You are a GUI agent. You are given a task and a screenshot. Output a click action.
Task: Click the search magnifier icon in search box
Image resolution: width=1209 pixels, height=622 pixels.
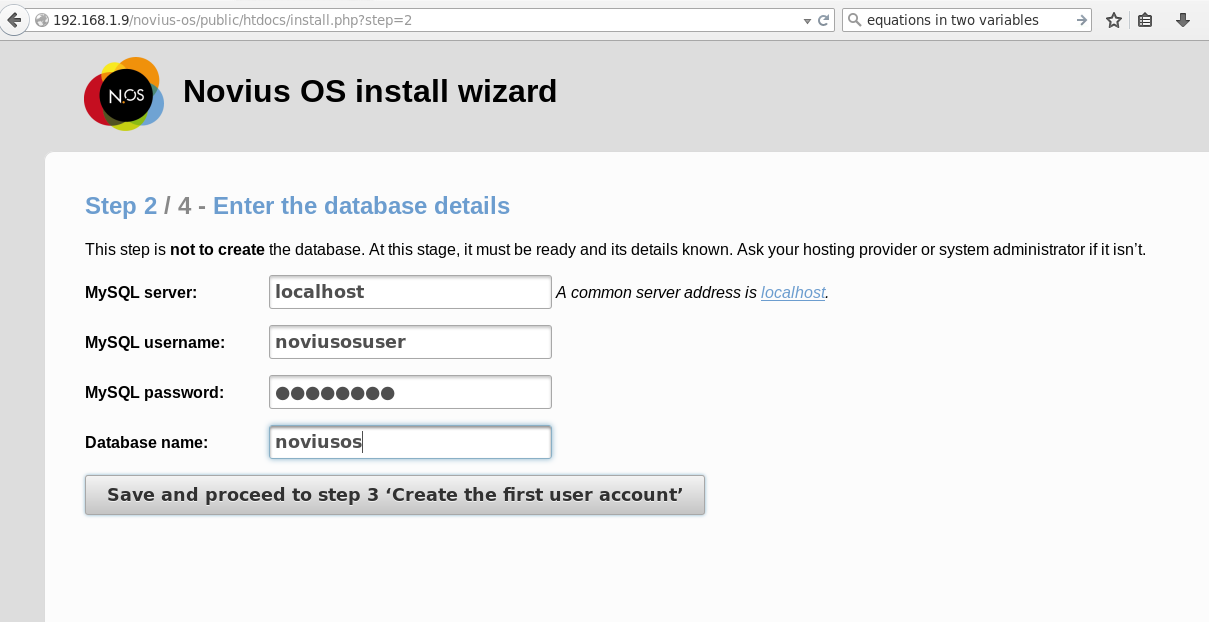tap(854, 20)
